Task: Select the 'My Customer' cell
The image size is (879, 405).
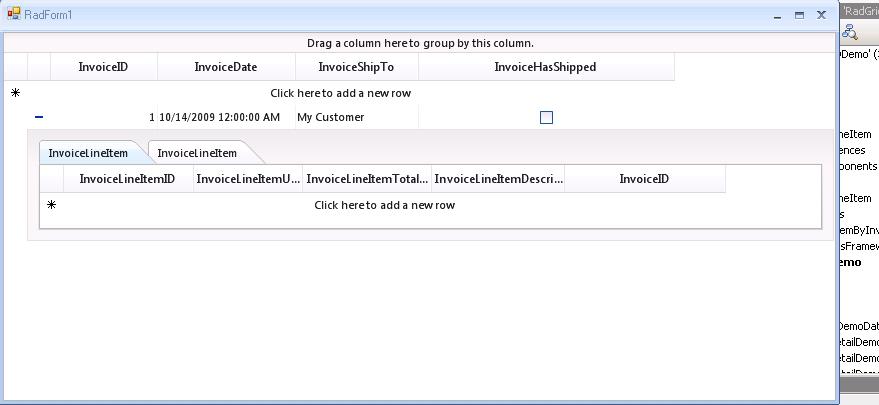Action: click(x=357, y=117)
